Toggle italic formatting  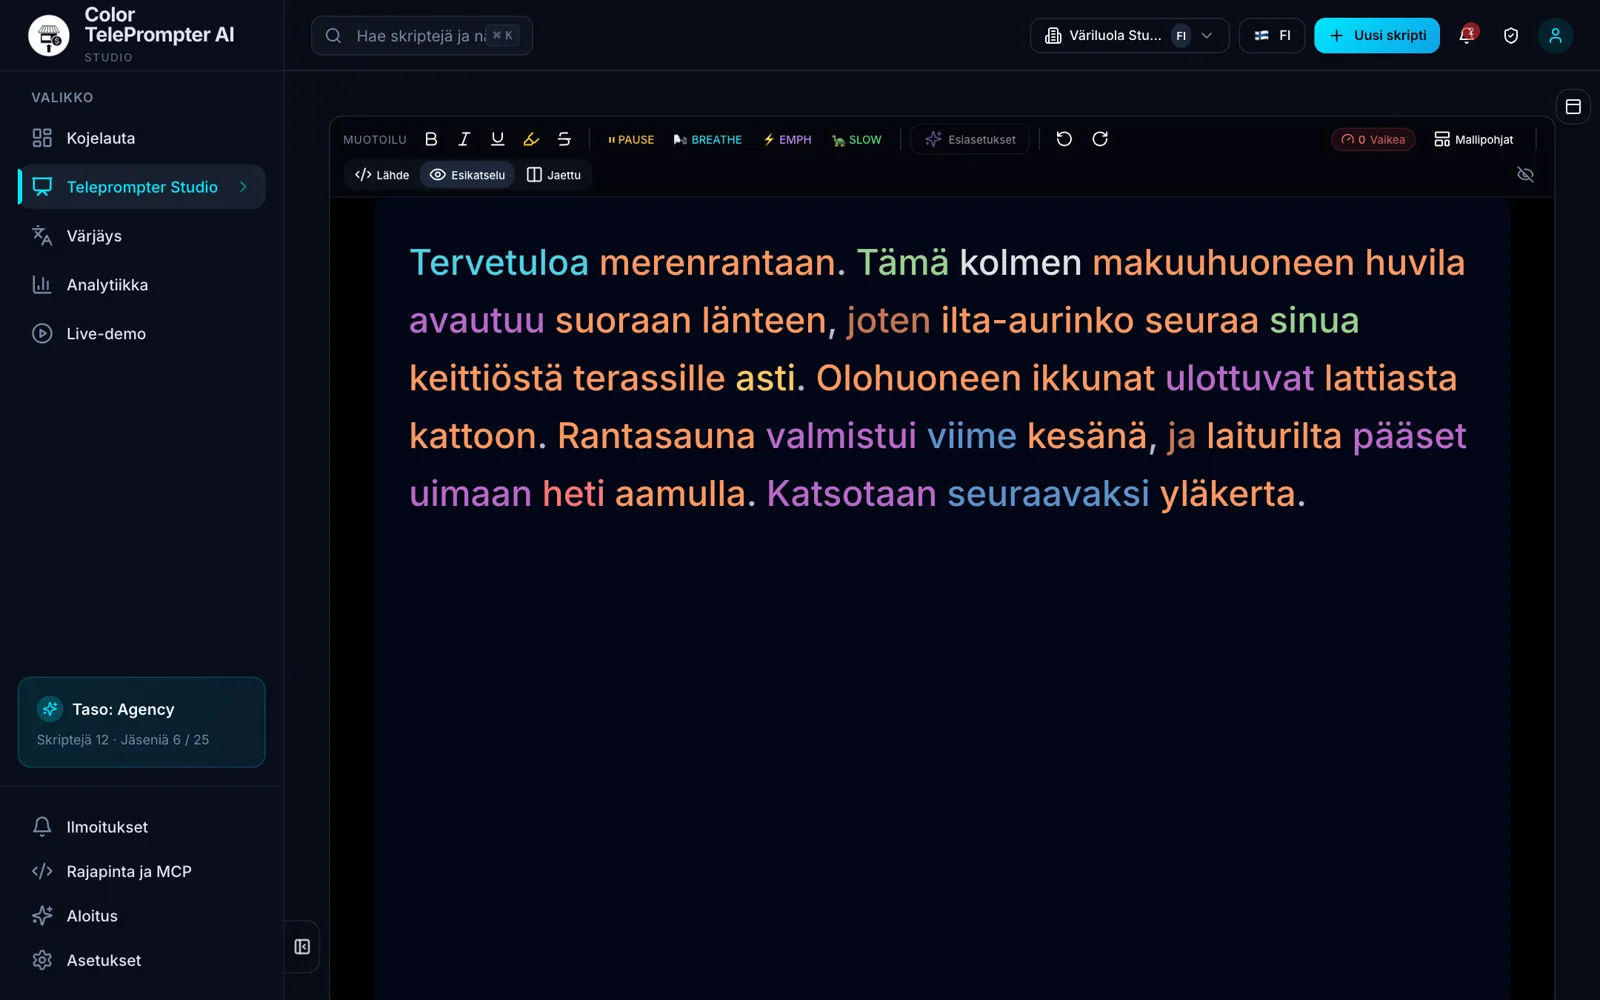pyautogui.click(x=464, y=139)
